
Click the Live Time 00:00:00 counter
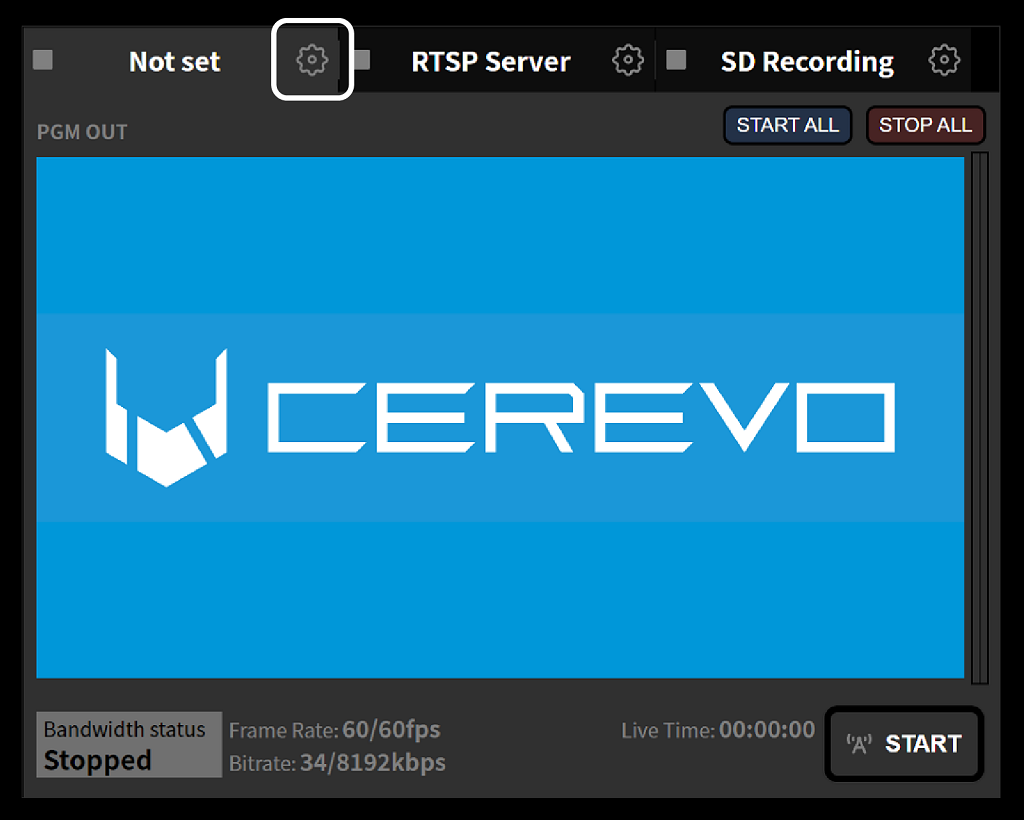click(x=718, y=729)
